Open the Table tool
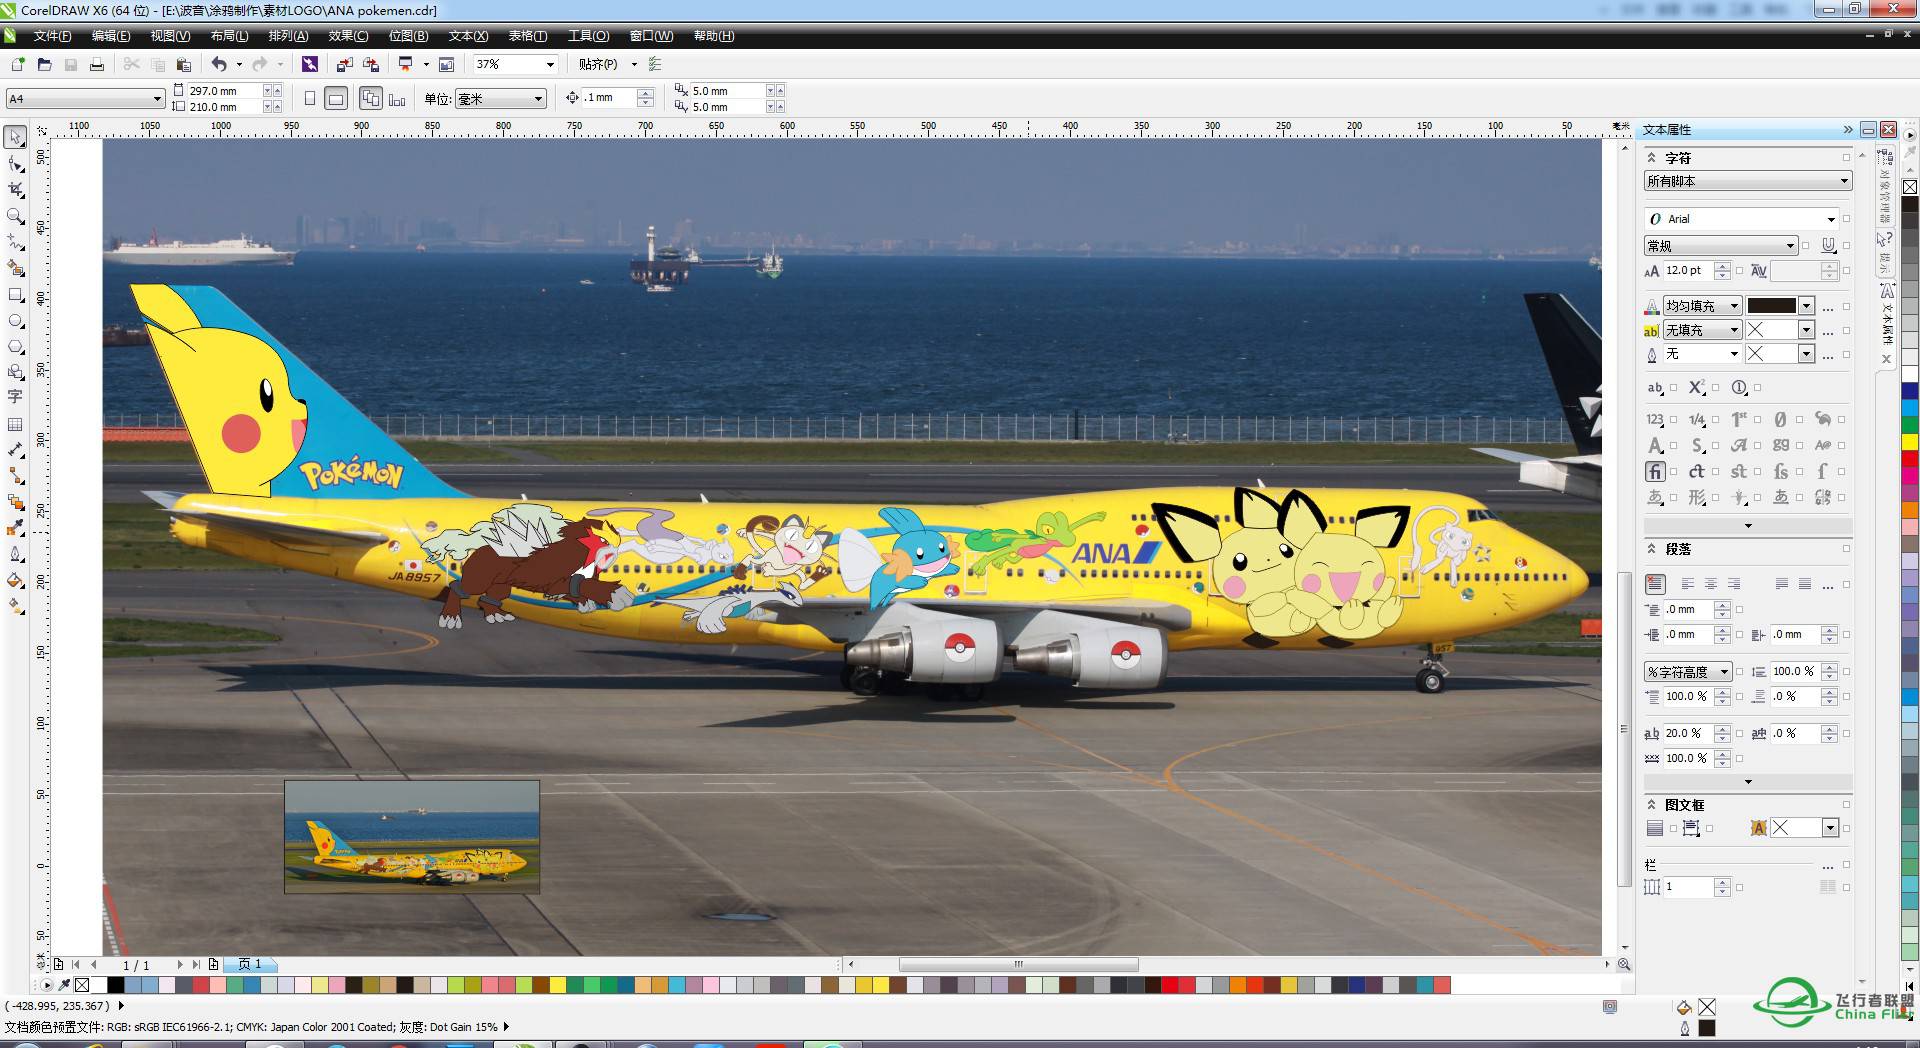The height and width of the screenshot is (1048, 1920). coord(15,423)
